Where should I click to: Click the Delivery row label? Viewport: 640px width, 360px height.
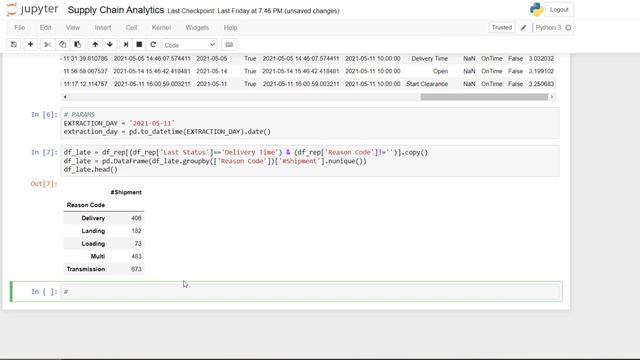tap(93, 218)
